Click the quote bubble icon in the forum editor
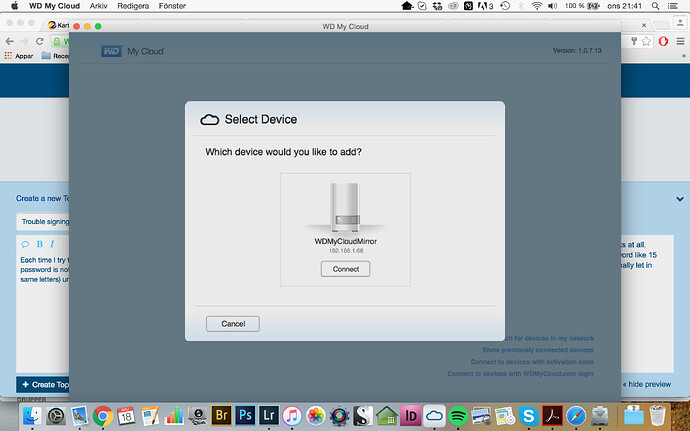The height and width of the screenshot is (431, 690). coord(25,244)
